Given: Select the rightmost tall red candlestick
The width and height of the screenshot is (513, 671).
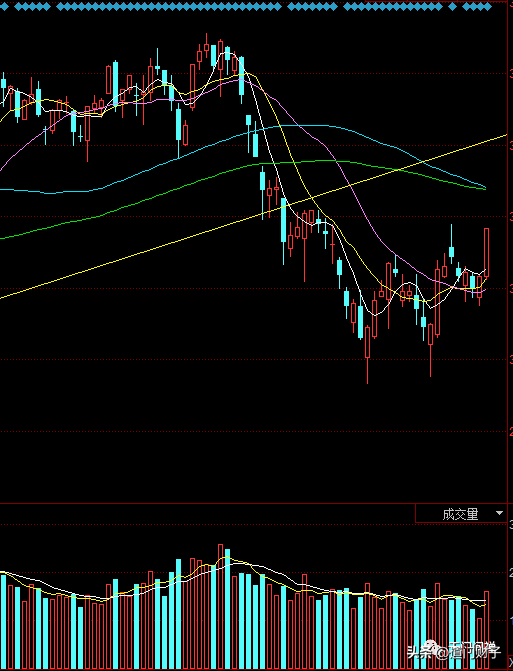Looking at the screenshot, I should (x=486, y=252).
